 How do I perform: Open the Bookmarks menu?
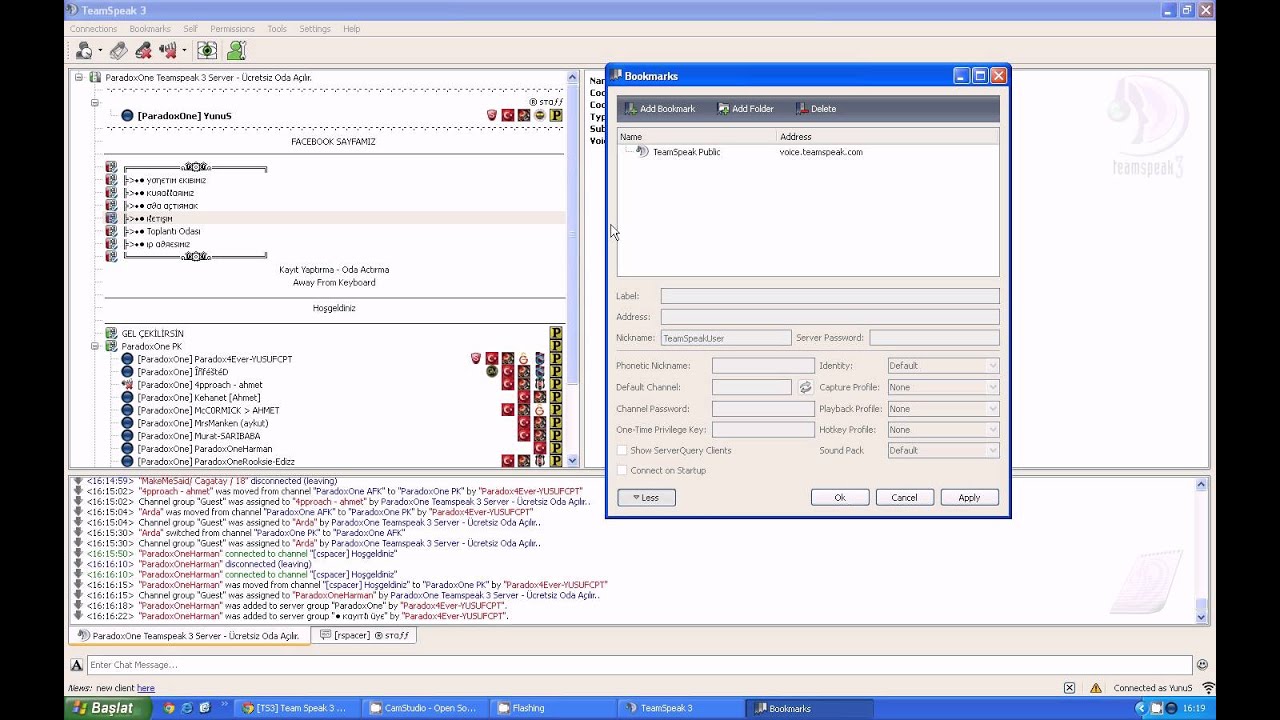pos(150,29)
